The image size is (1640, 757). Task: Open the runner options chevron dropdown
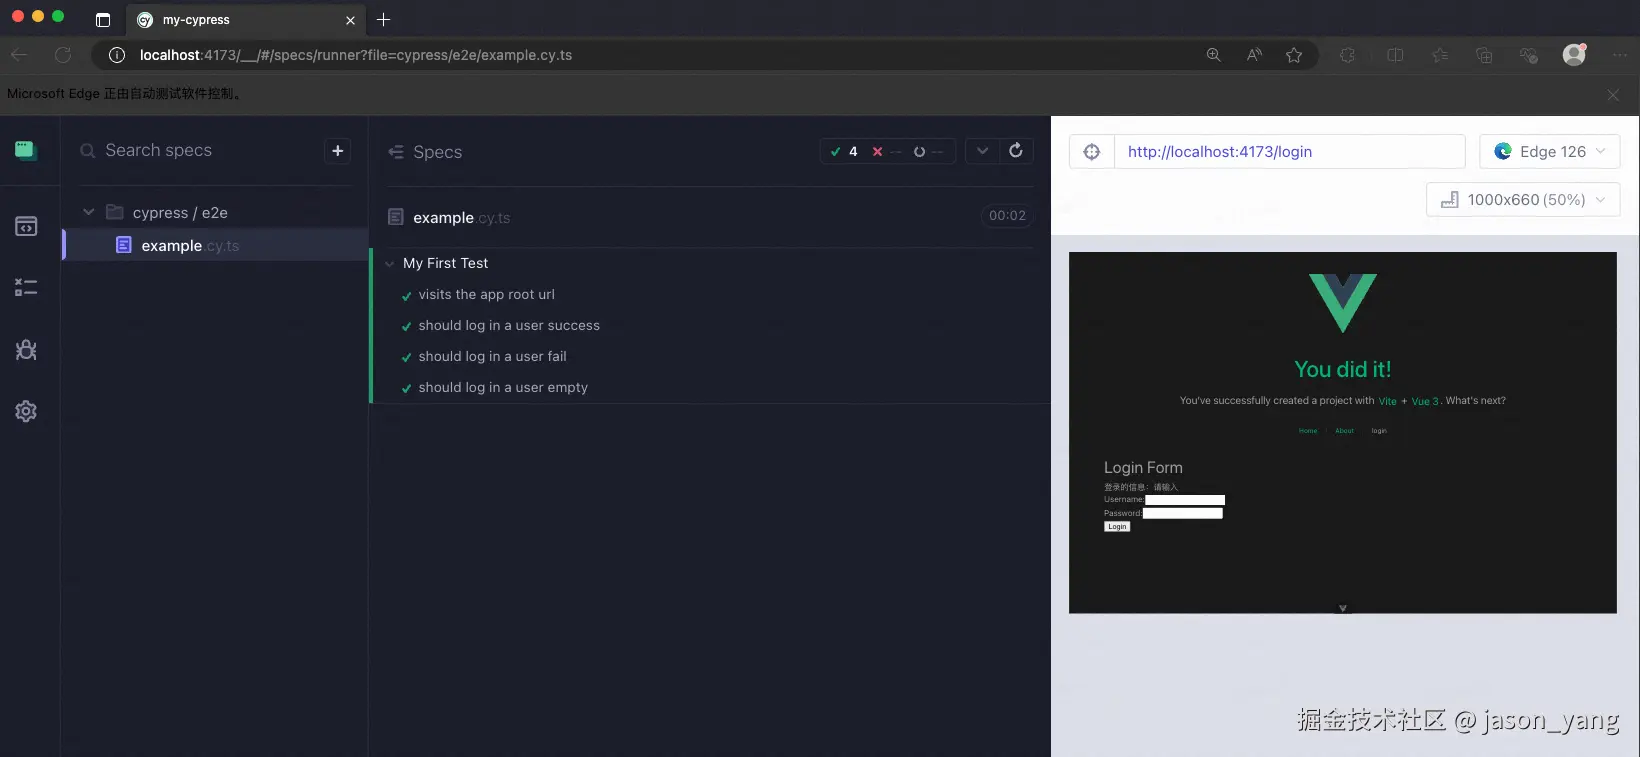coord(983,151)
